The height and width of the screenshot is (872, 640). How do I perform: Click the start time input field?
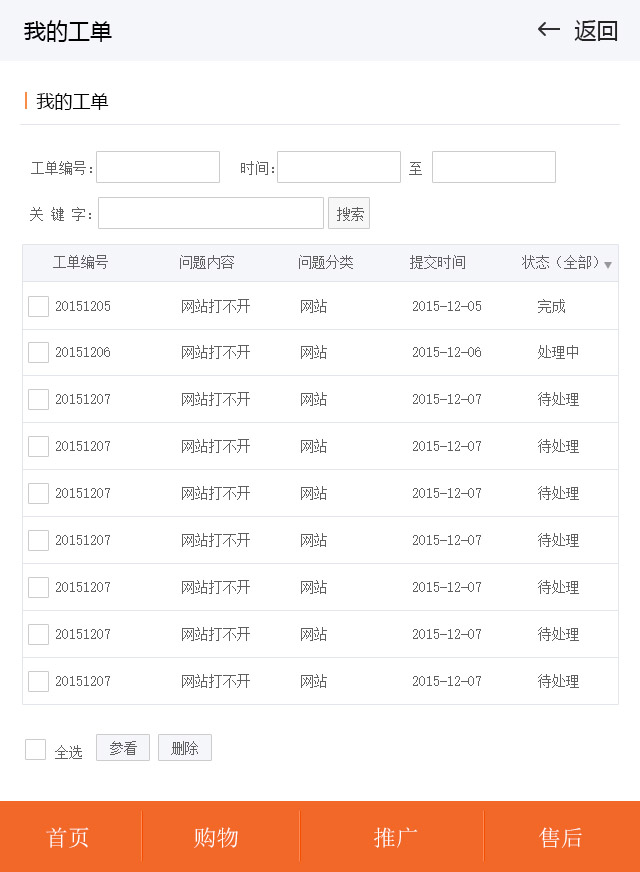(x=338, y=167)
